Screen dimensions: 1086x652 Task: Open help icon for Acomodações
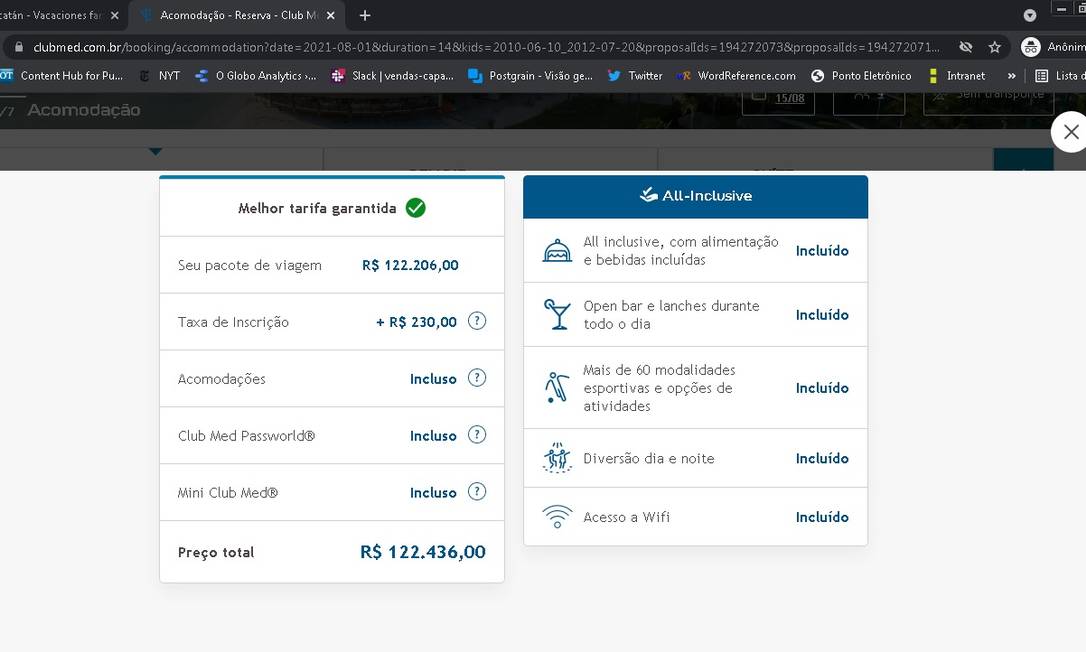[x=477, y=378]
